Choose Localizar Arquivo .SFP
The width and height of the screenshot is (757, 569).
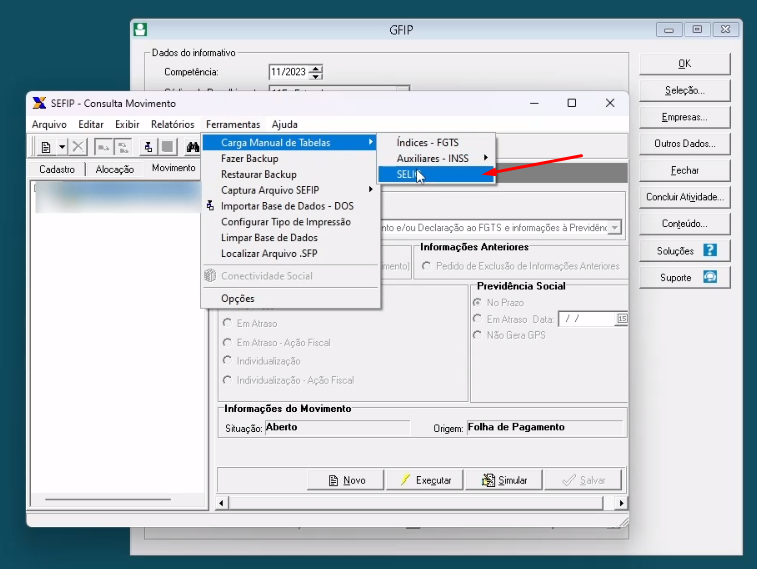click(290, 254)
